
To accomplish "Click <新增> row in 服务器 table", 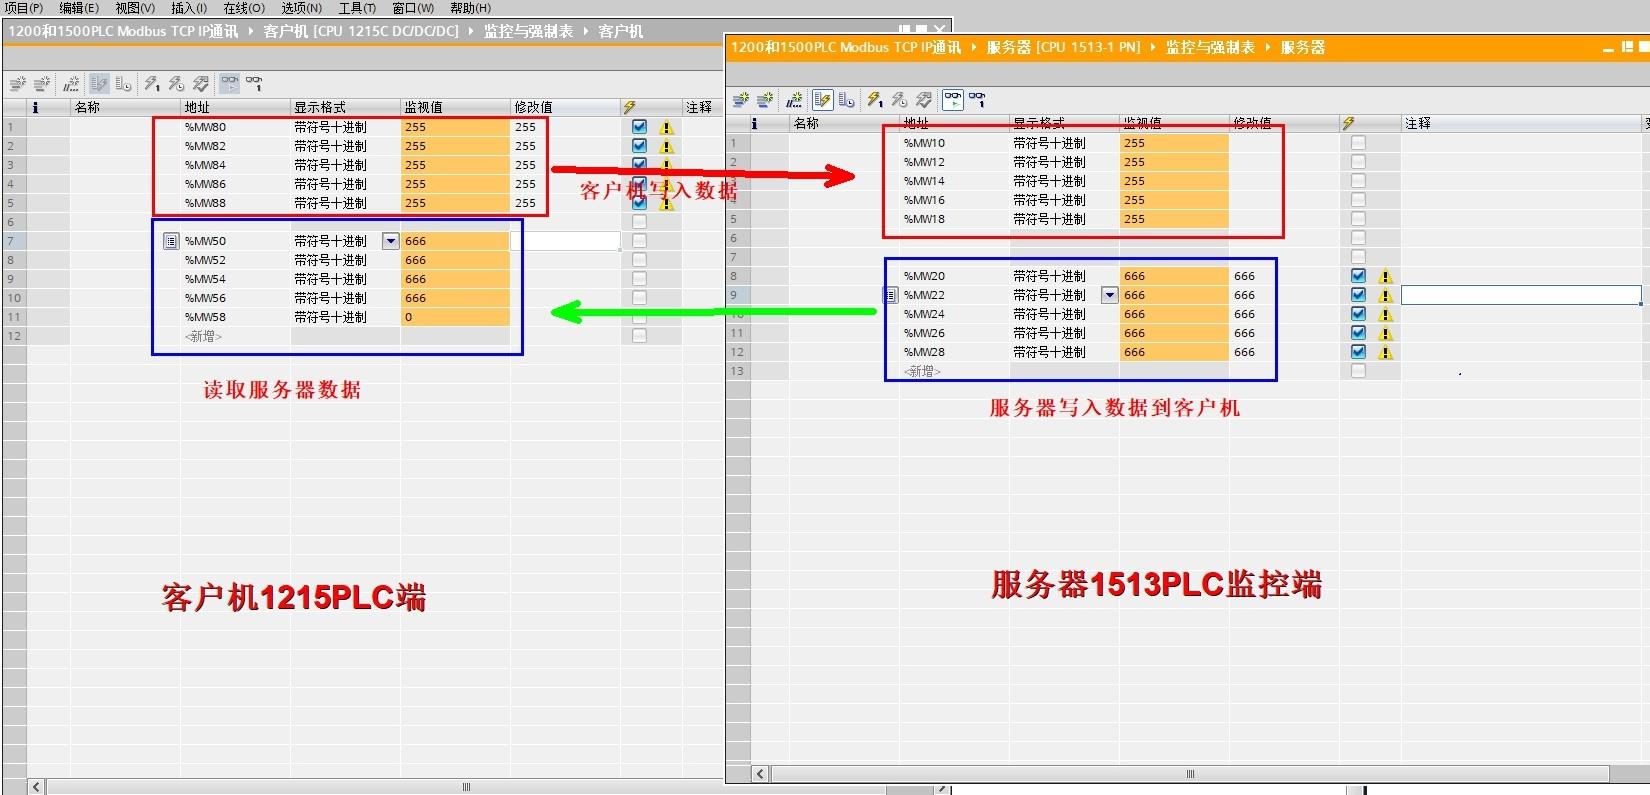I will [x=922, y=371].
